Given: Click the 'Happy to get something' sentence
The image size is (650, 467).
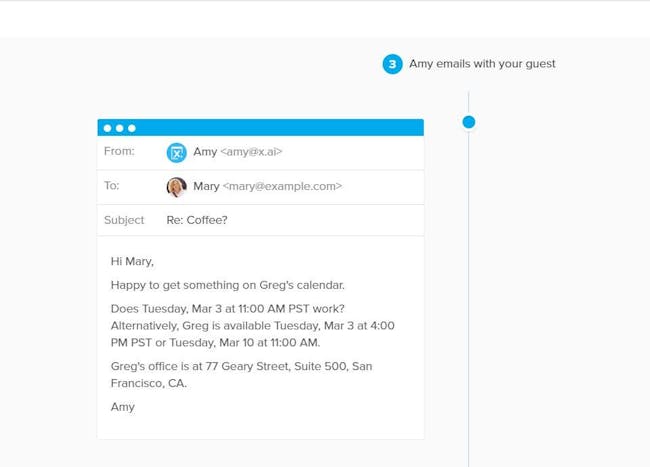Looking at the screenshot, I should [228, 285].
